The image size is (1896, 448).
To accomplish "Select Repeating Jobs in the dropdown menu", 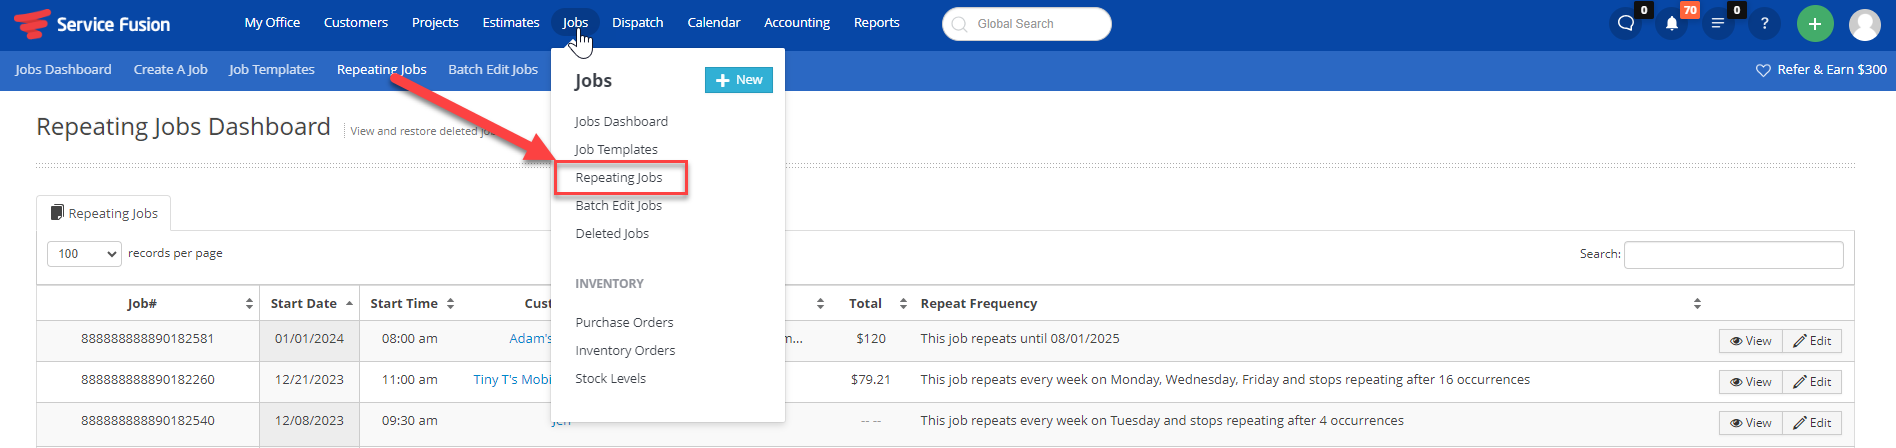I will (x=619, y=178).
